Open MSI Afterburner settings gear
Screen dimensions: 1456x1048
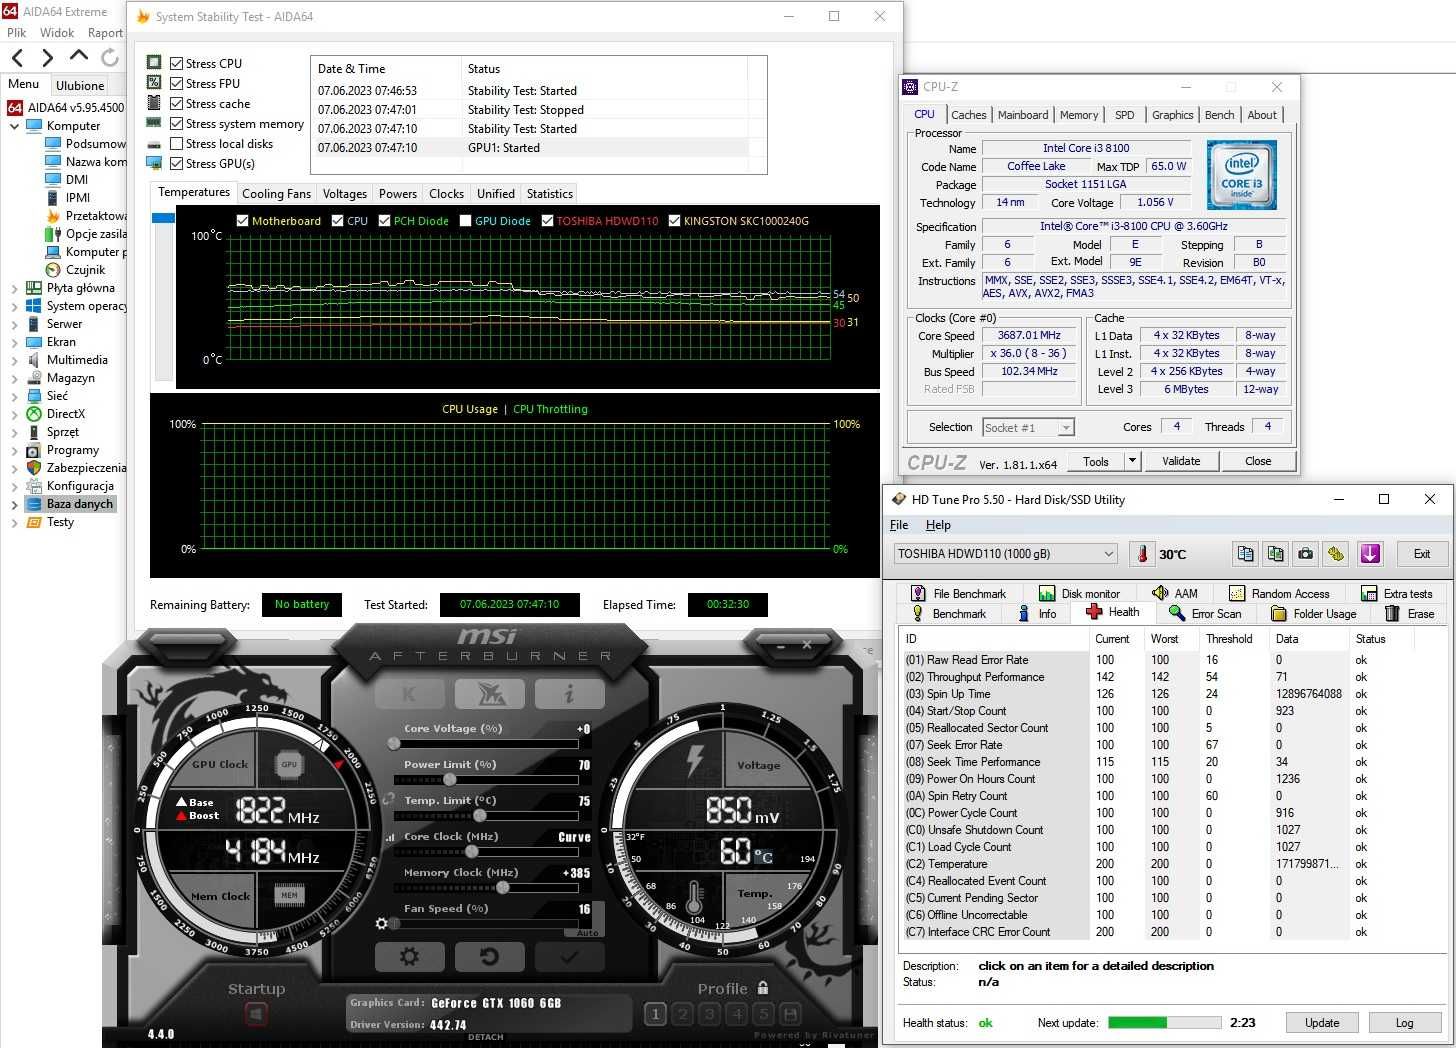tap(409, 957)
